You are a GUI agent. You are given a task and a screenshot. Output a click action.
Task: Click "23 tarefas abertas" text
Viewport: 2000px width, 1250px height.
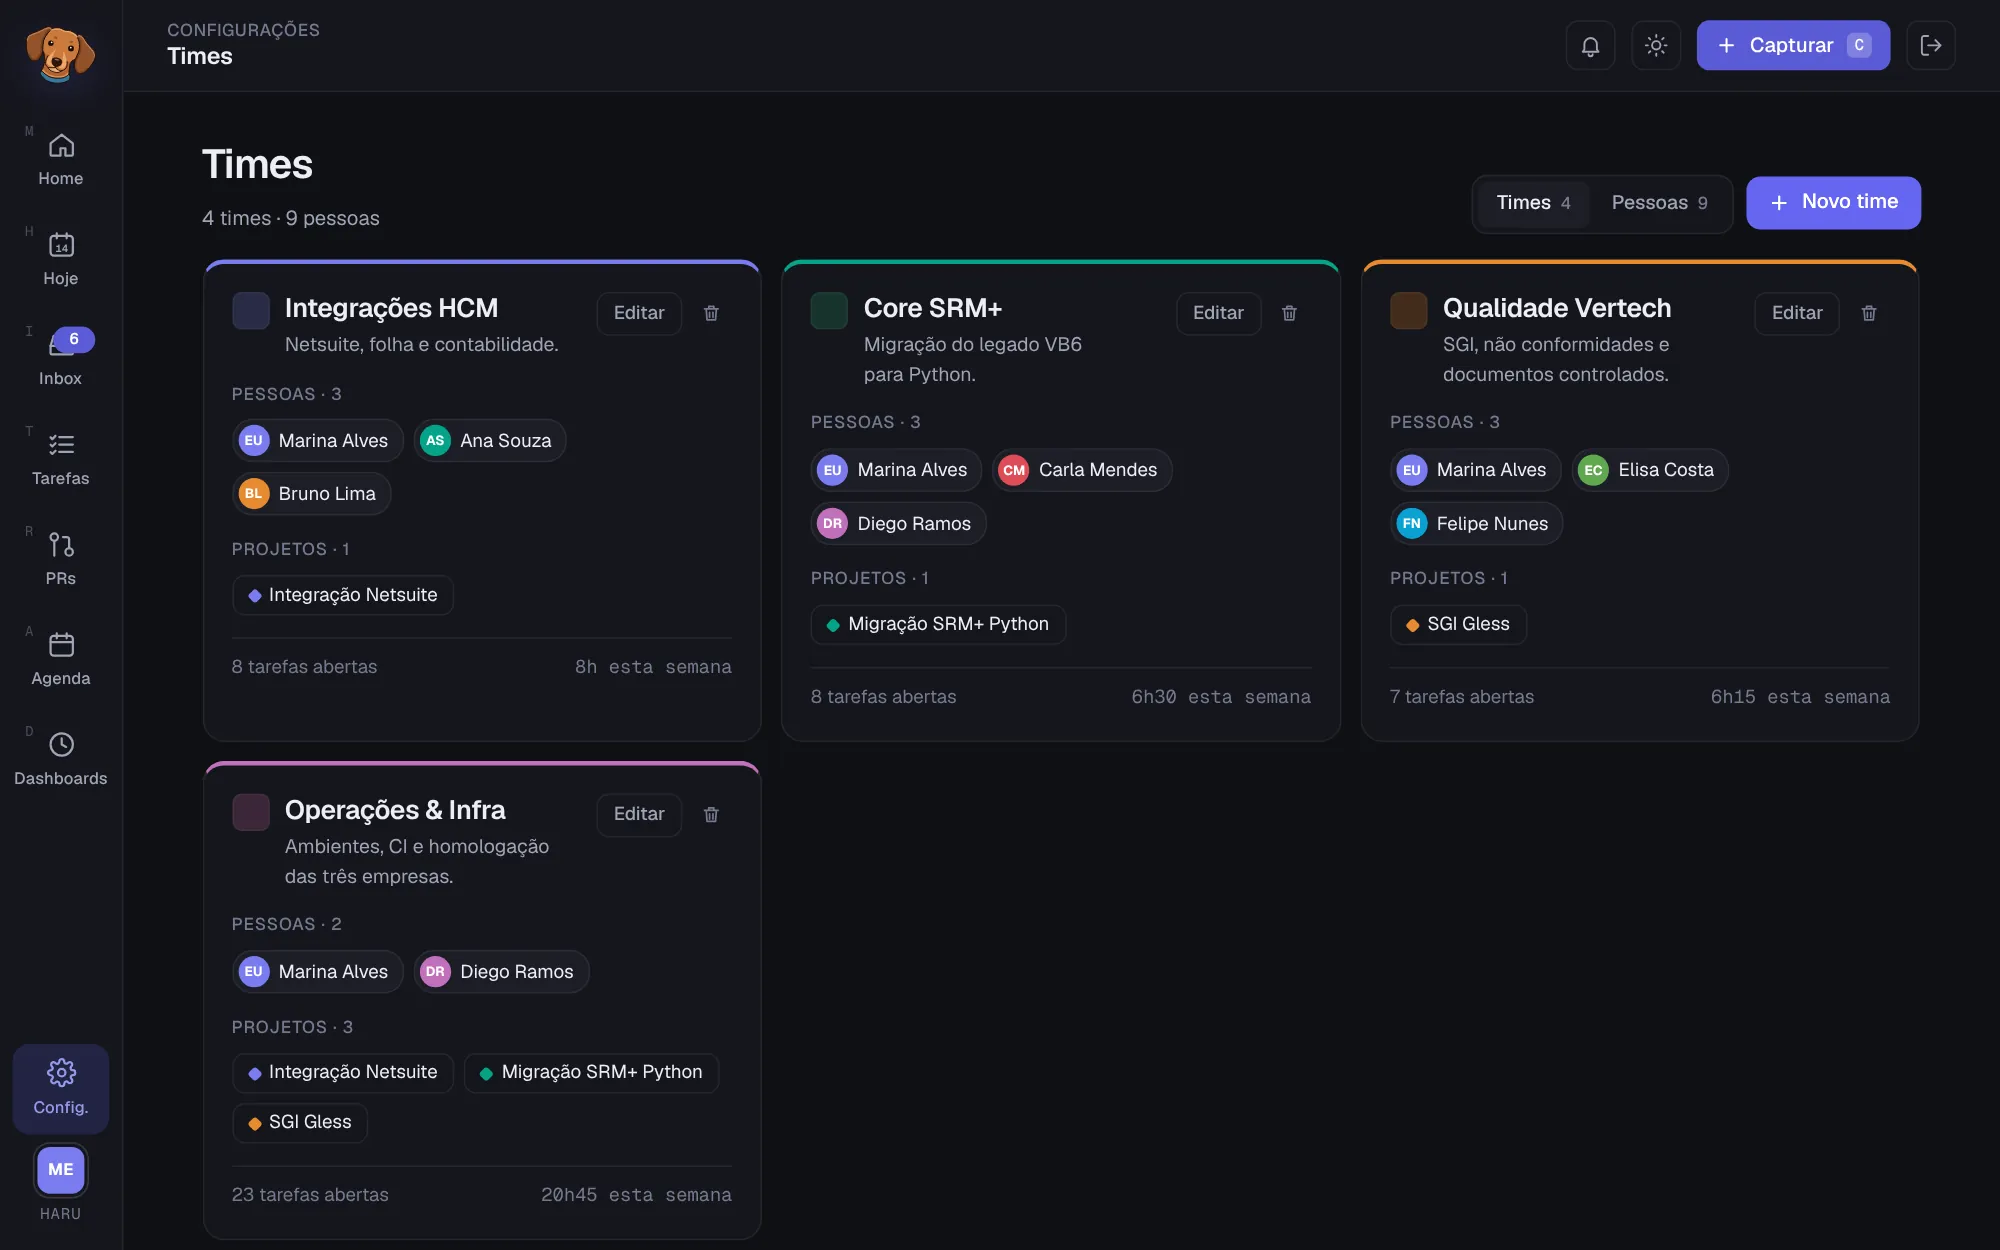[x=310, y=1195]
